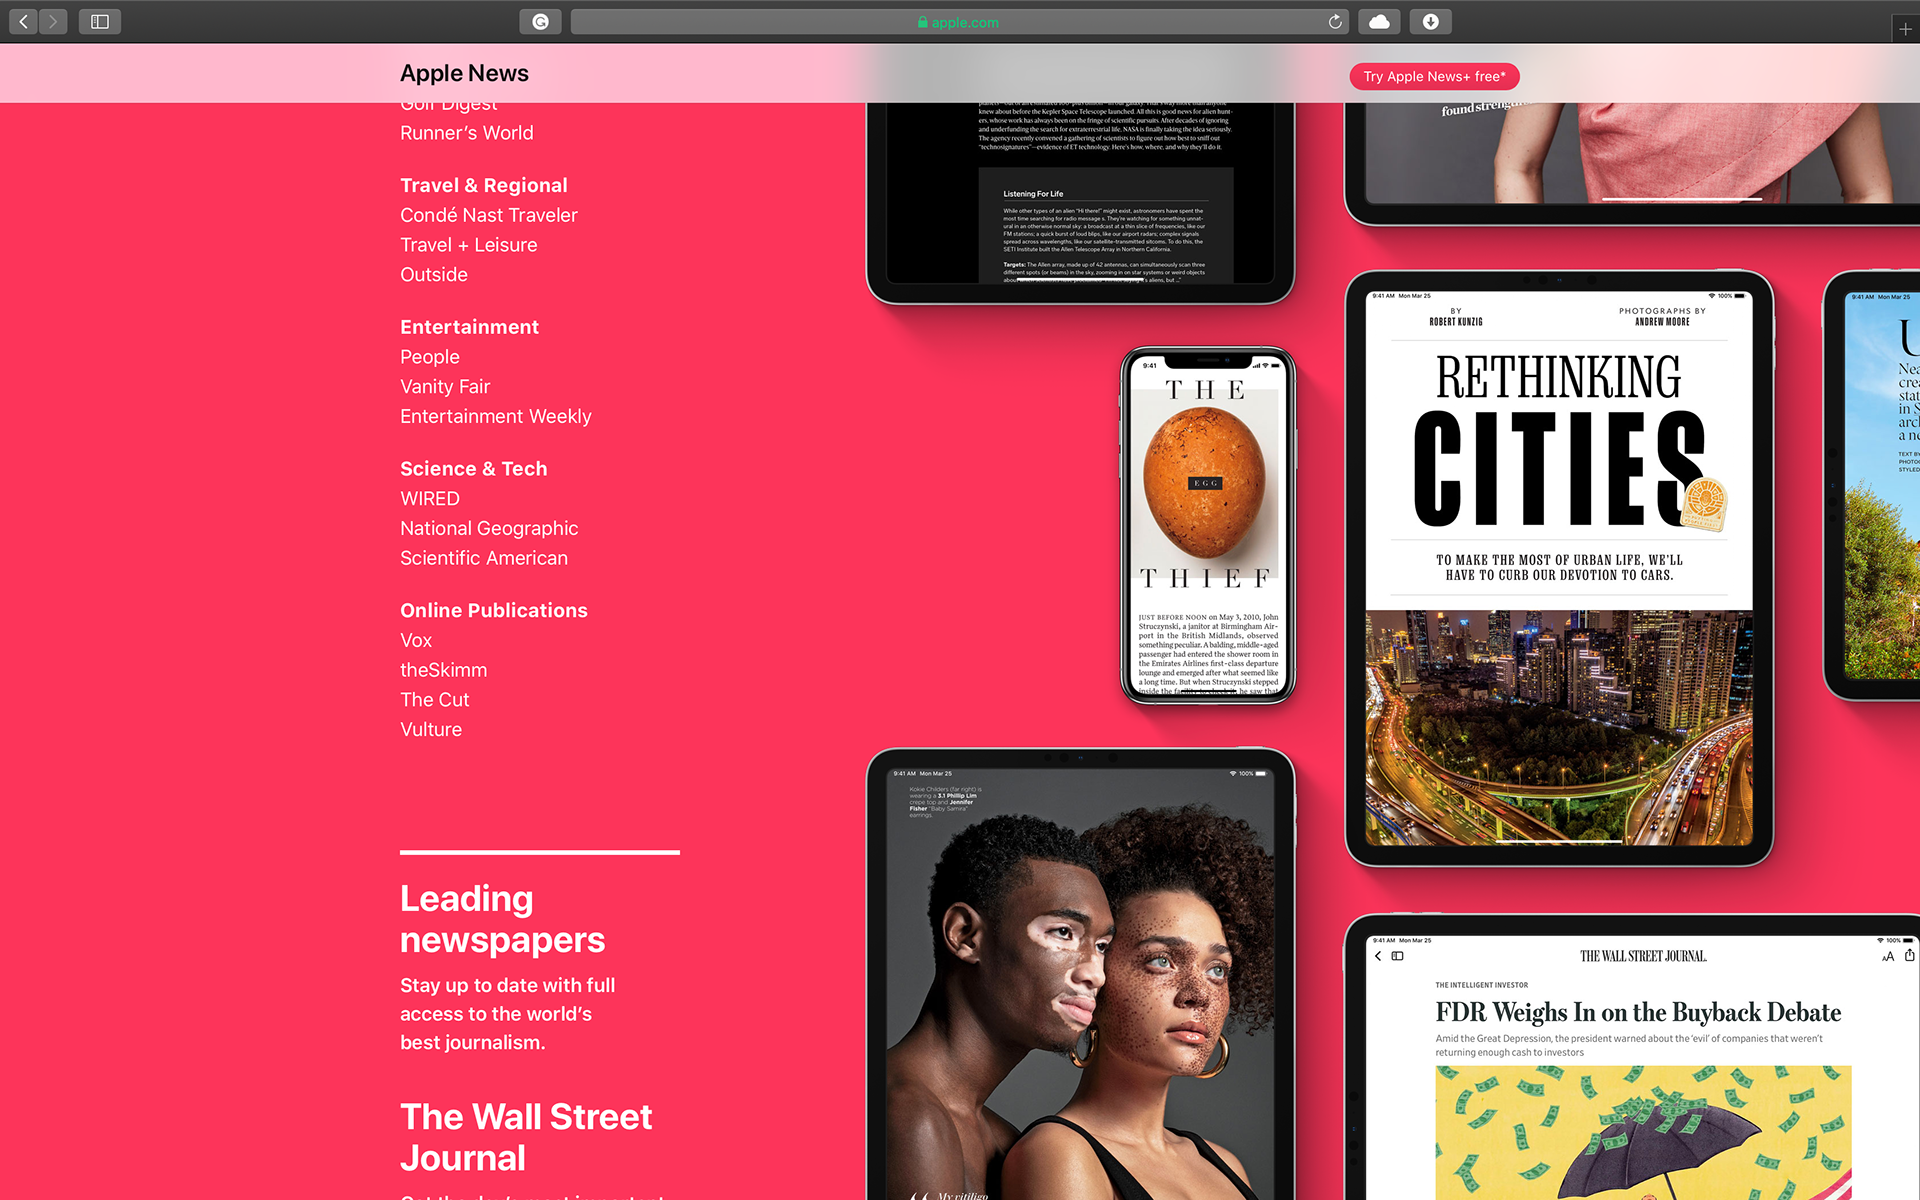Select theSkimm entry

443,670
